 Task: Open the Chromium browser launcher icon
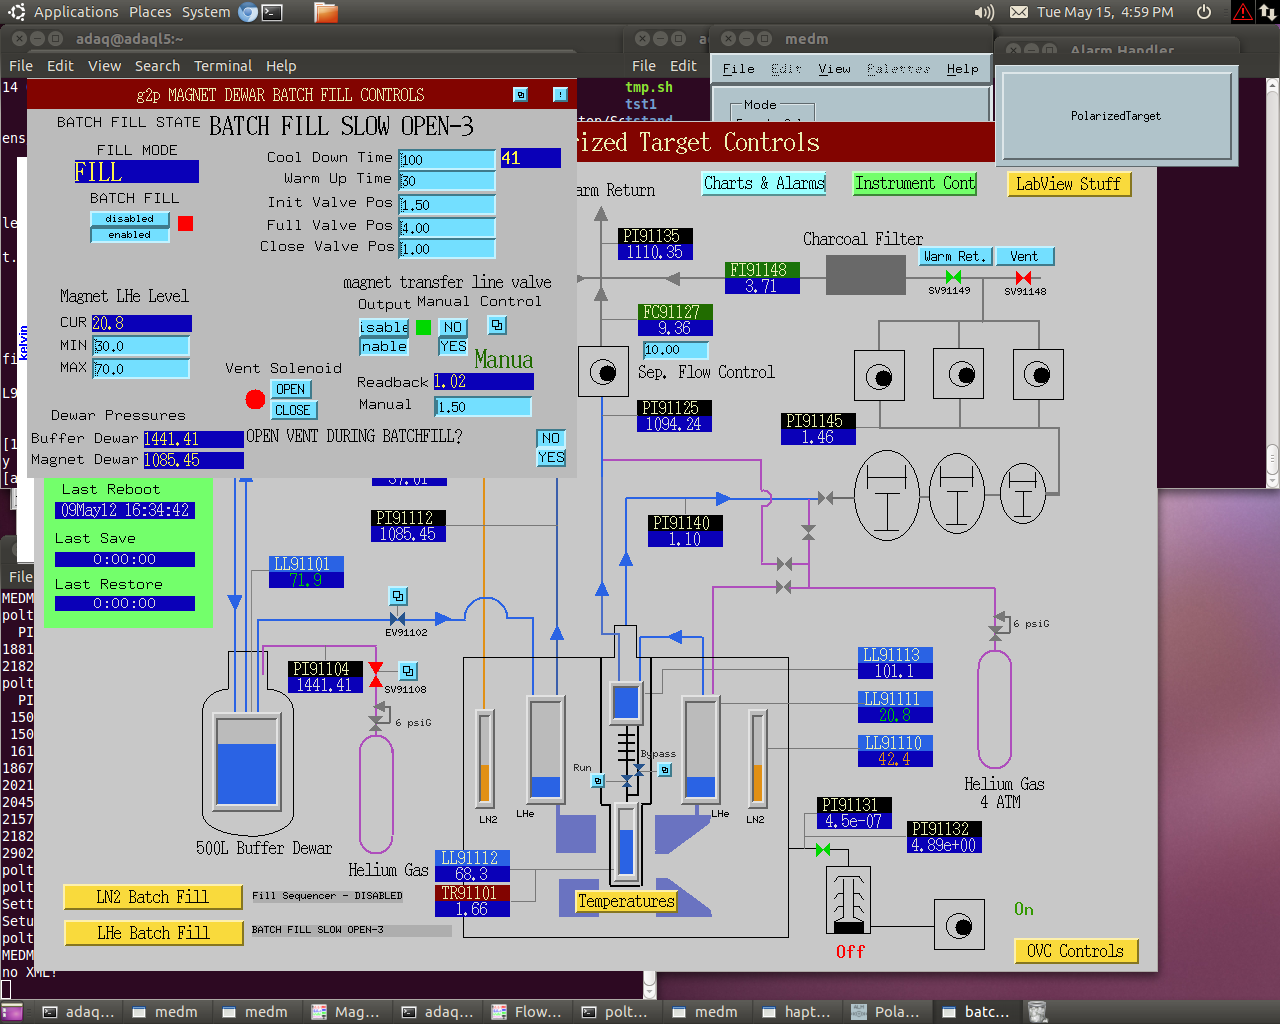(248, 12)
